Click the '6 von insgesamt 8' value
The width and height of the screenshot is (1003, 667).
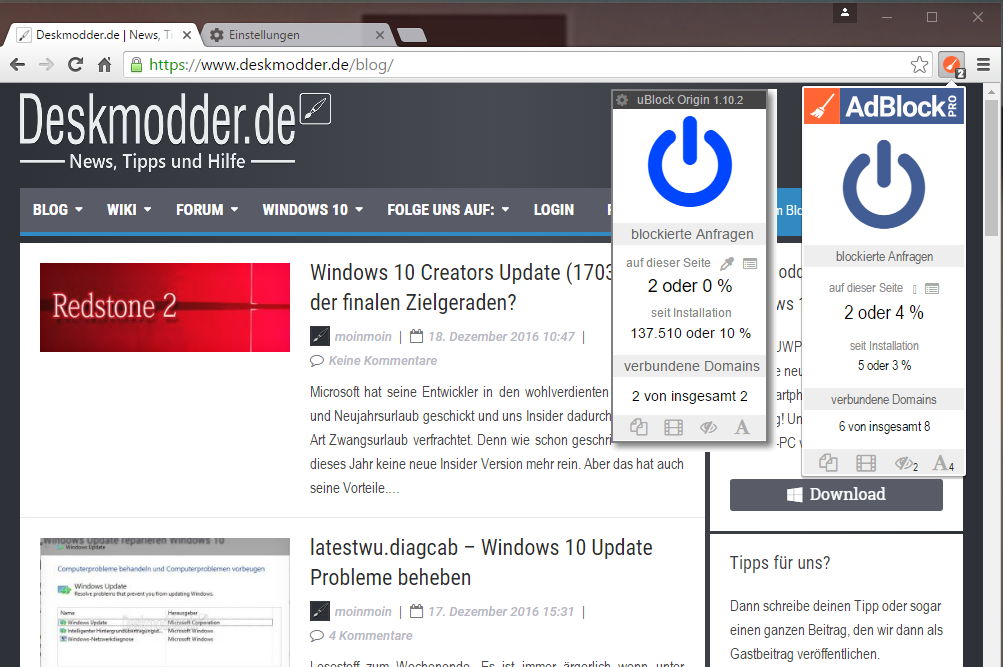[884, 427]
